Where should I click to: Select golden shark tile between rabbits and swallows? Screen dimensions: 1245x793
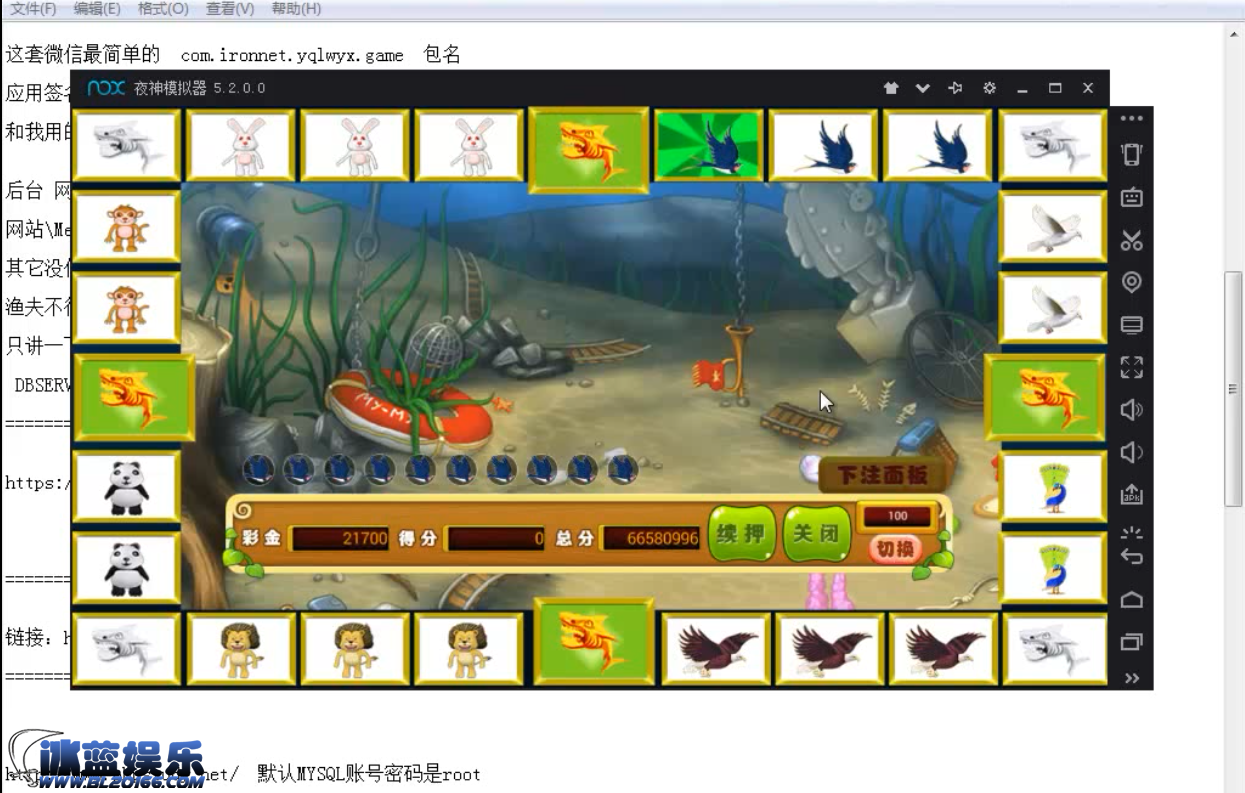tap(589, 149)
